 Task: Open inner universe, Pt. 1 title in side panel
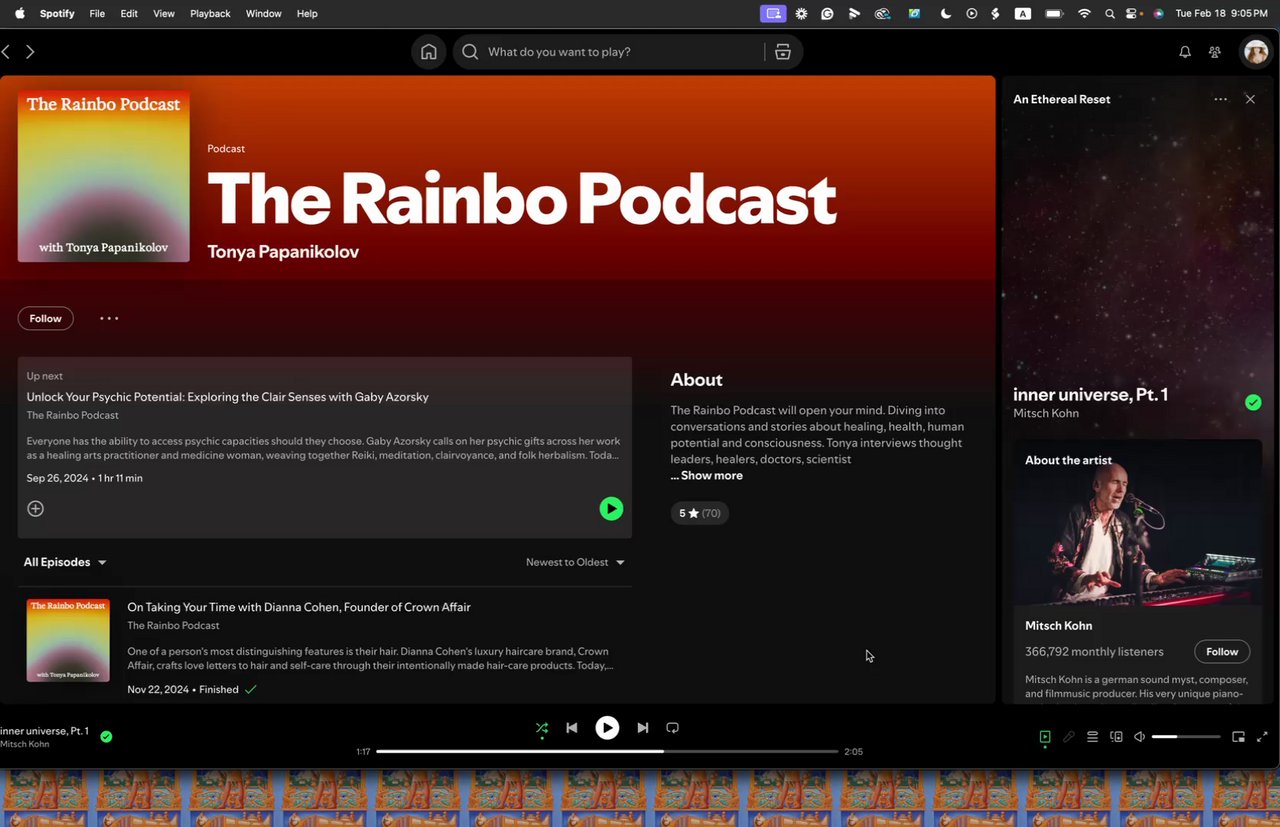click(x=1090, y=394)
